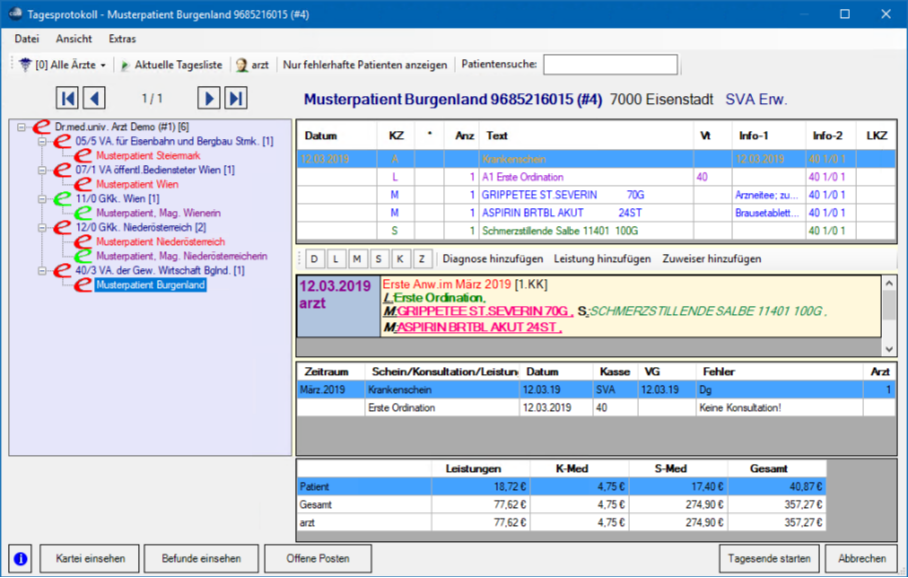Viewport: 908px width, 578px height.
Task: Click e-card icon beside Musterpatient Wien
Action: pyautogui.click(x=83, y=184)
